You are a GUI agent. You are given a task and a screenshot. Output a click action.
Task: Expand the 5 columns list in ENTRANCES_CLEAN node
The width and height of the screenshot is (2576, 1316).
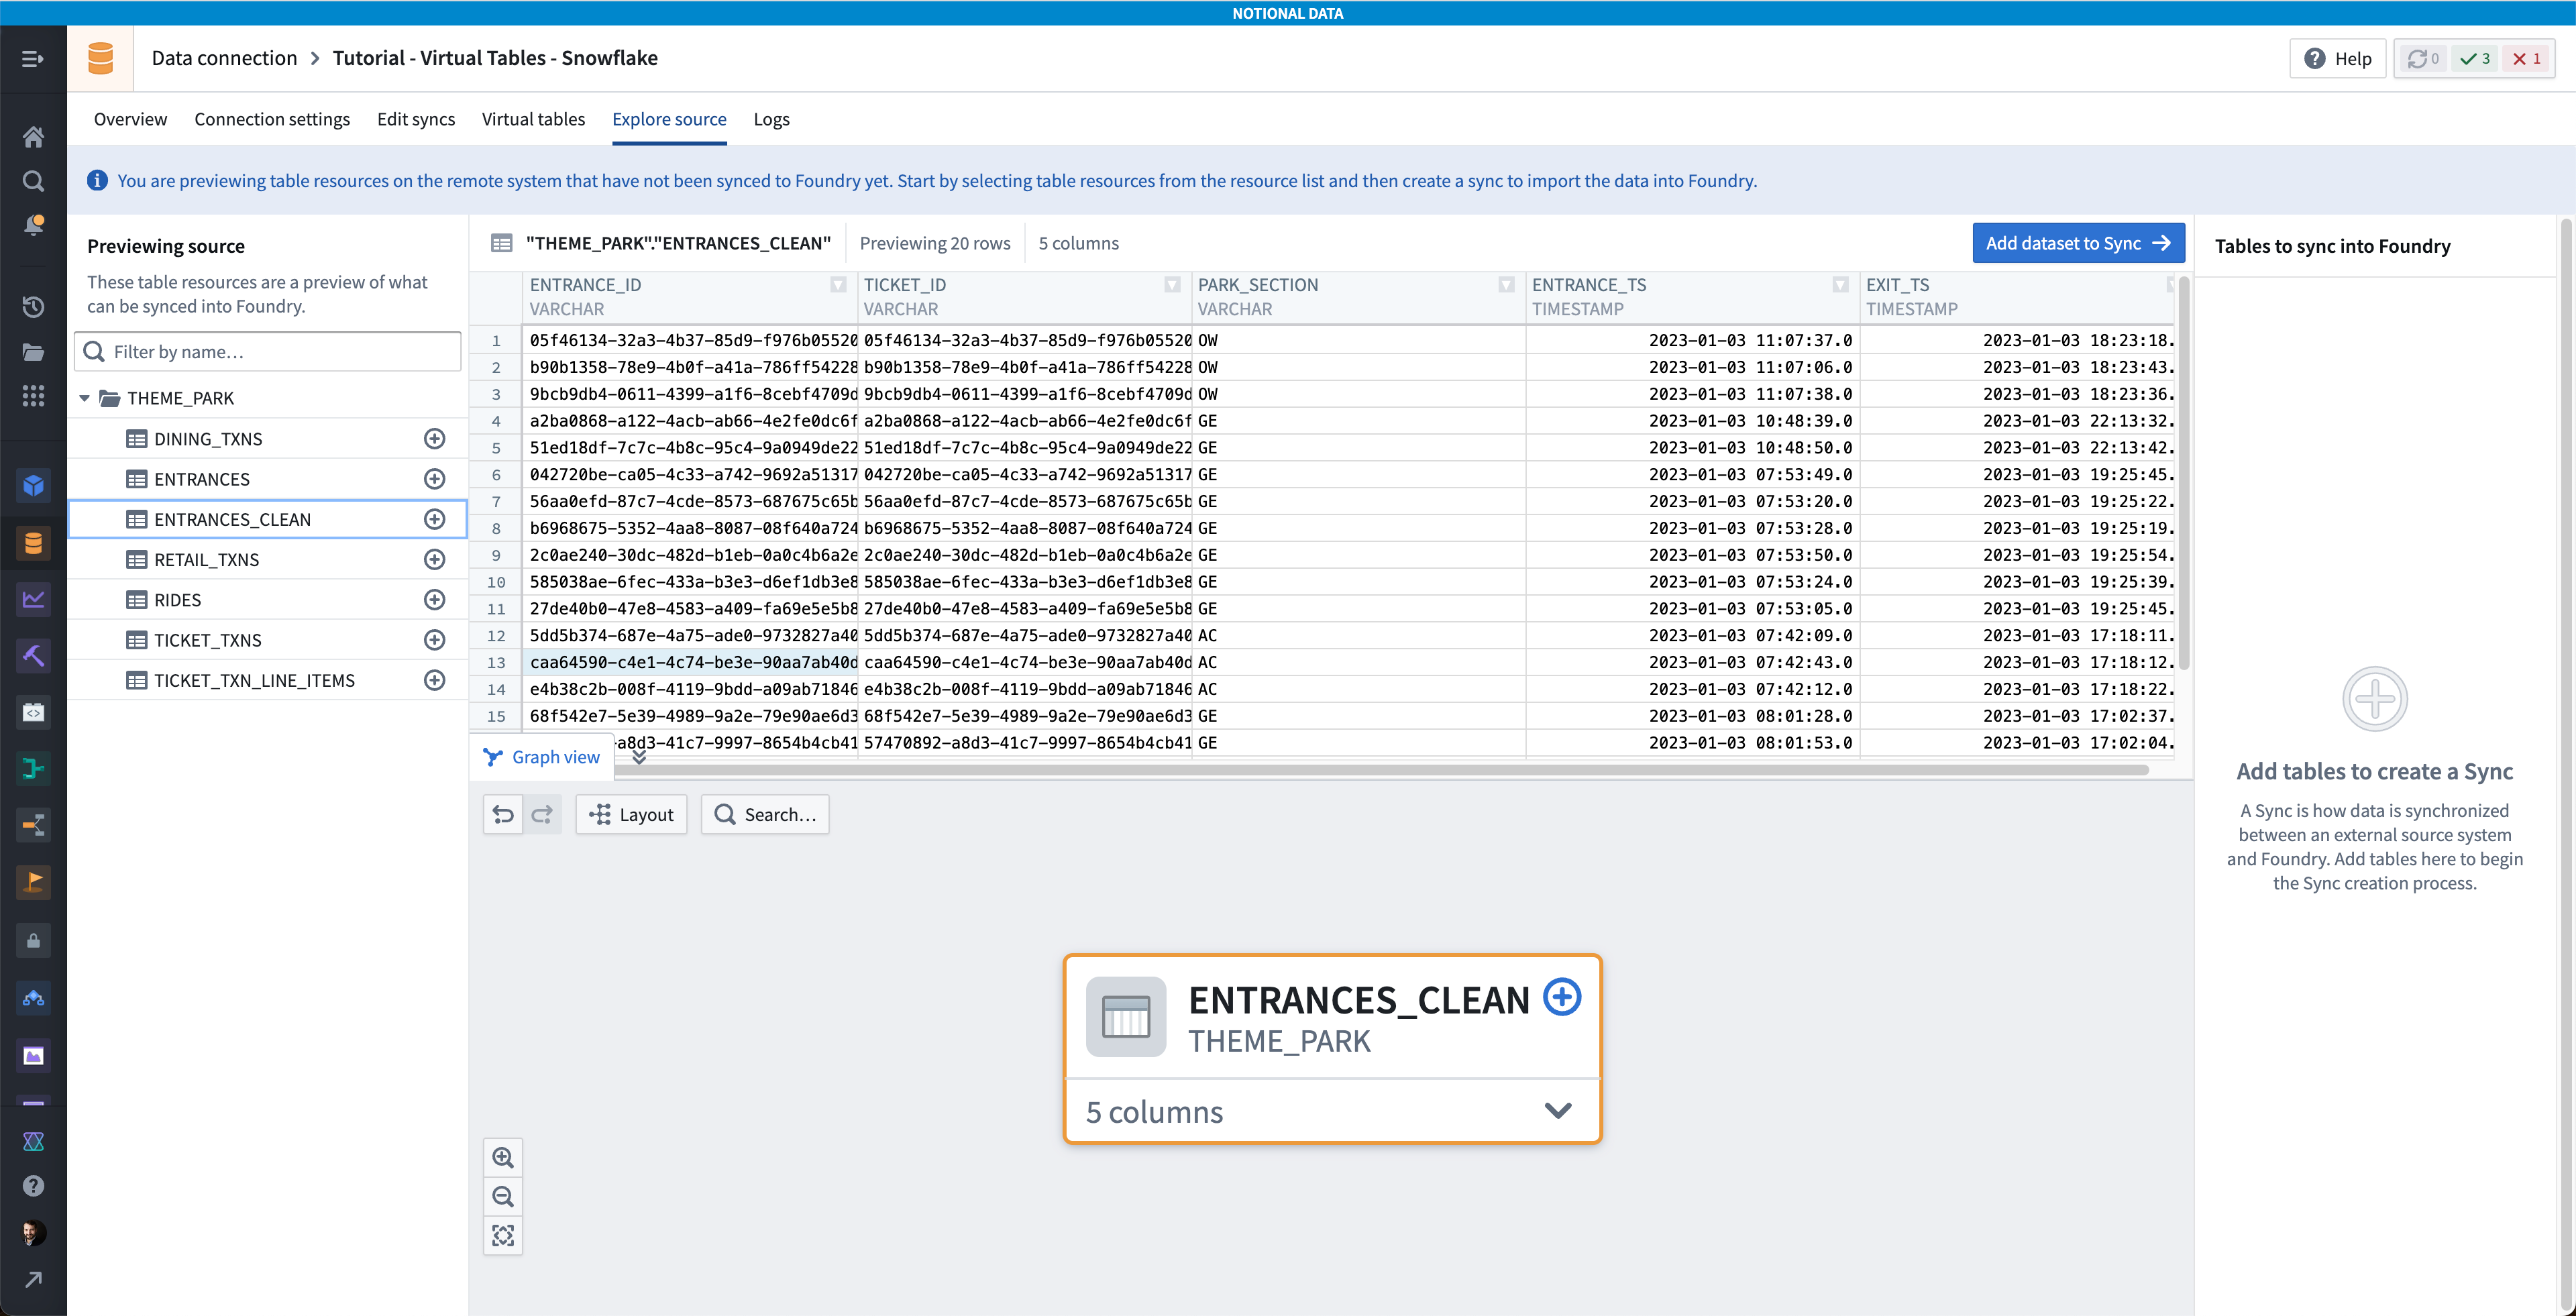click(1557, 1110)
